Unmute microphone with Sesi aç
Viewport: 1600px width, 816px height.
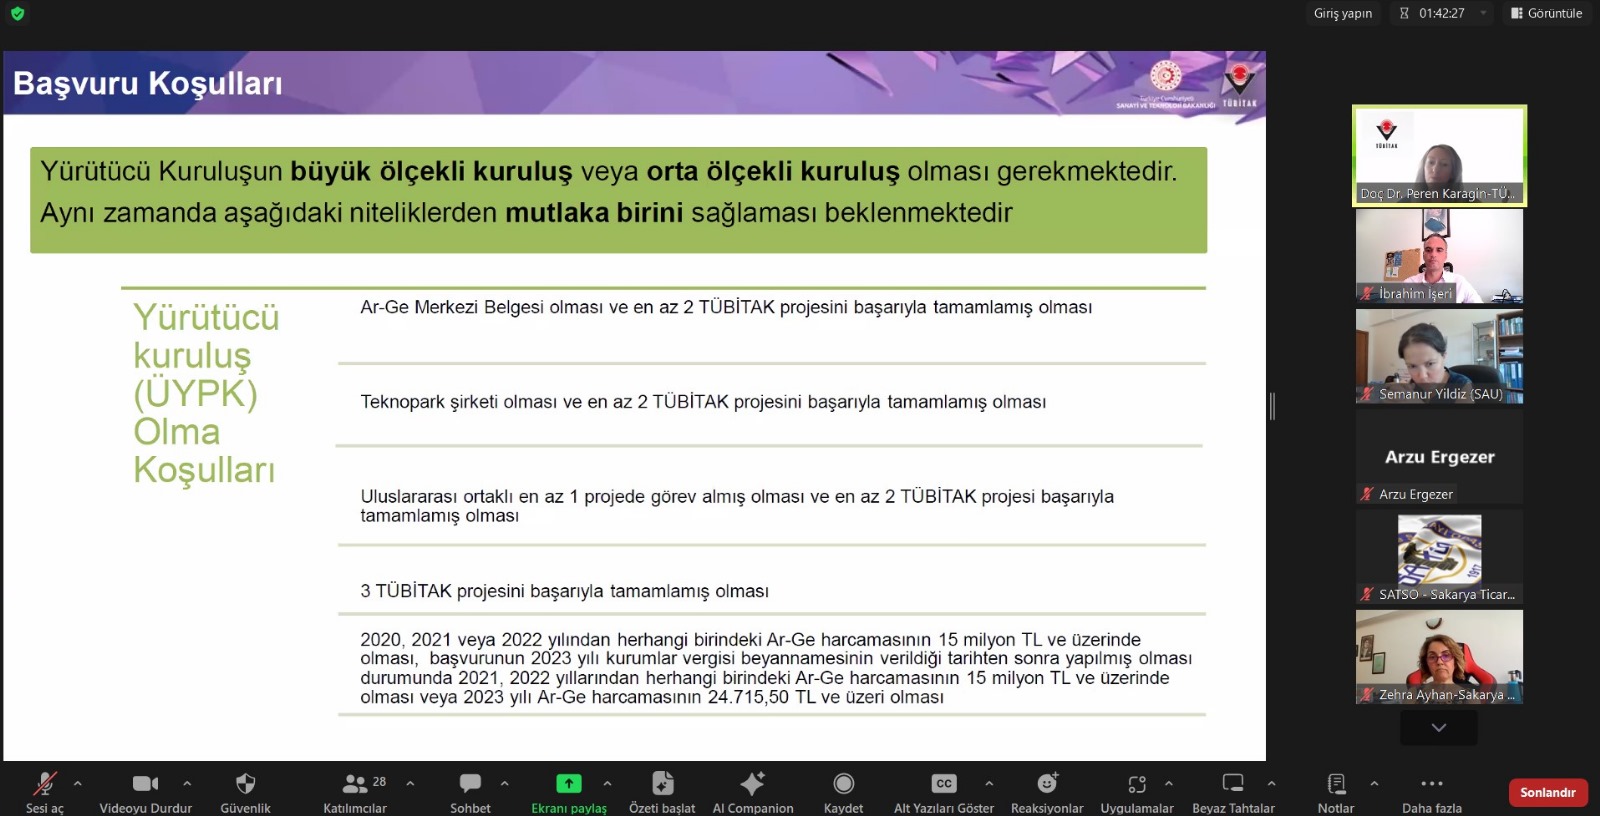tap(44, 784)
